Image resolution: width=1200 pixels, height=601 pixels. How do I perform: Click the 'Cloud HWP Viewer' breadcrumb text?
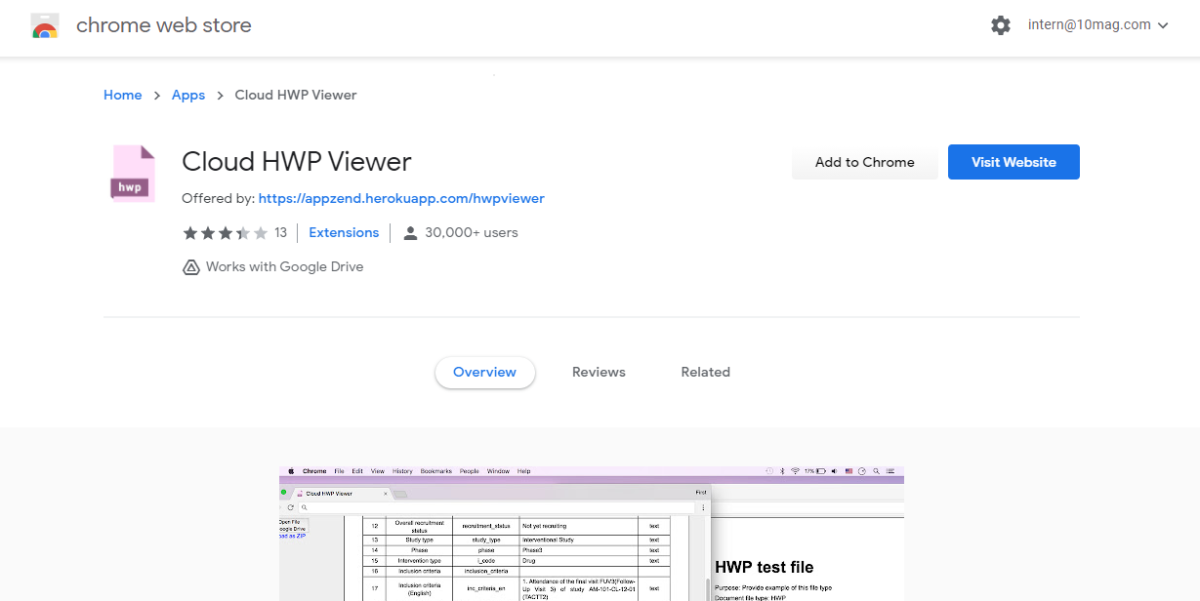[296, 95]
